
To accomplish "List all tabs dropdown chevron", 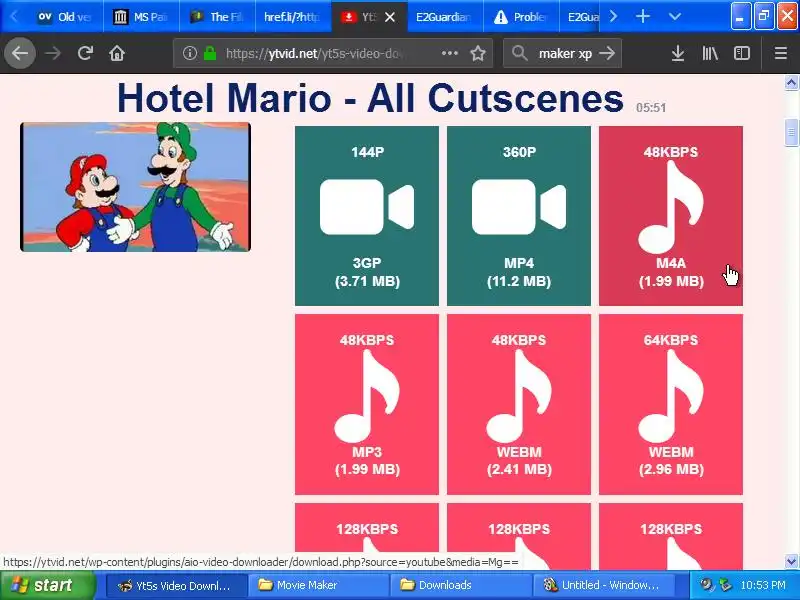I will (x=674, y=16).
